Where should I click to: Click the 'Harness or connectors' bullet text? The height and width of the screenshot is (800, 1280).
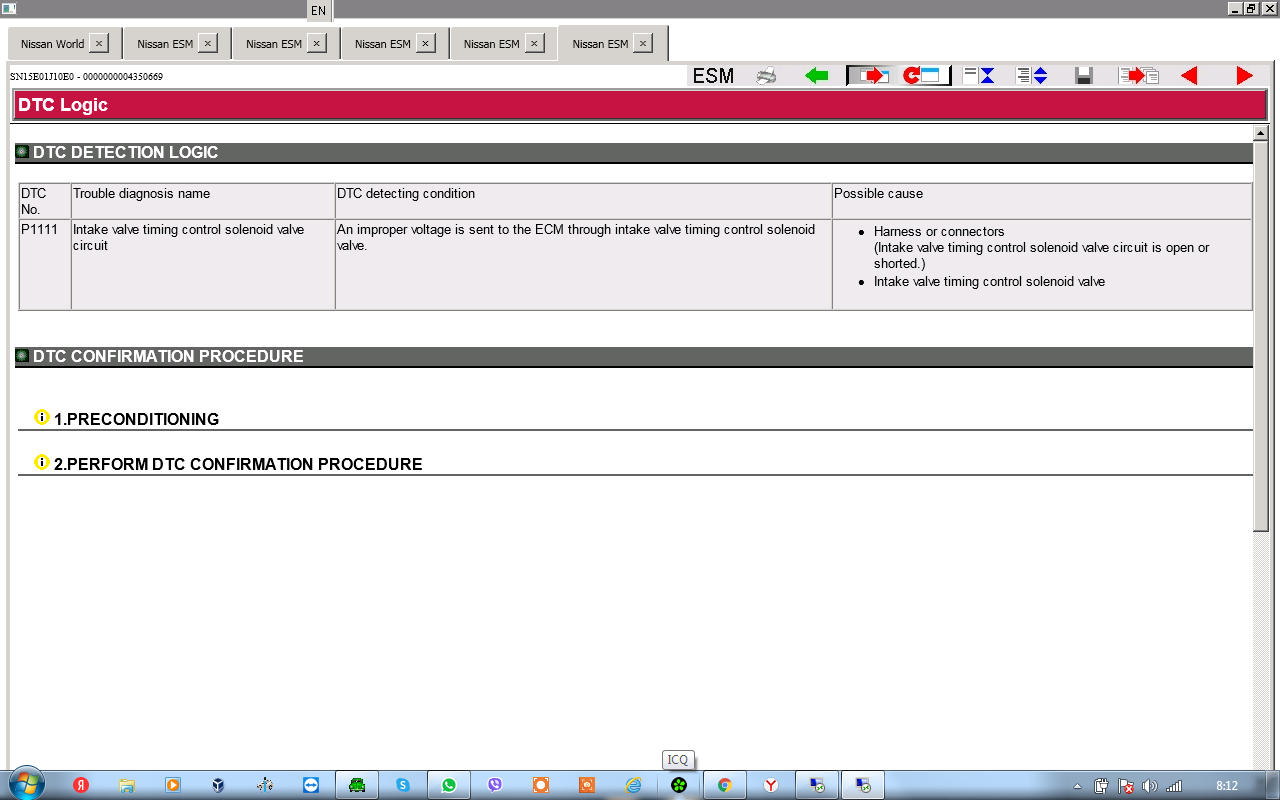tap(939, 232)
